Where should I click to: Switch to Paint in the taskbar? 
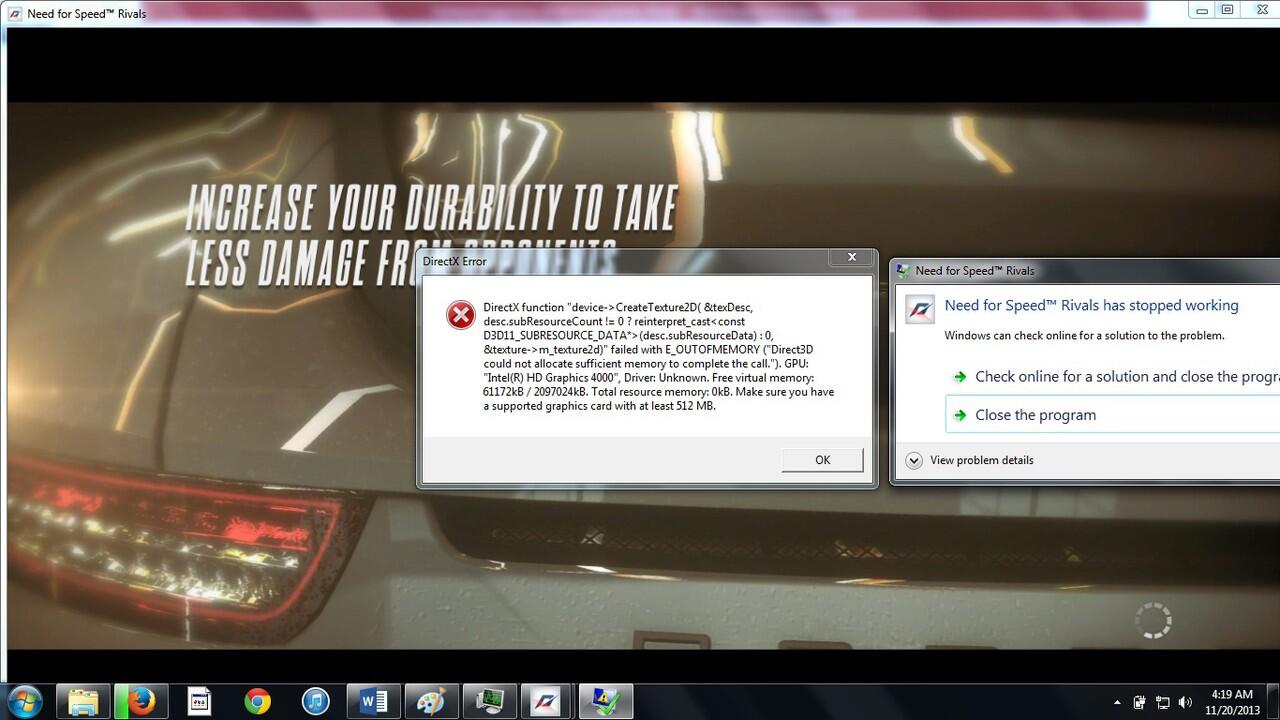click(x=431, y=702)
